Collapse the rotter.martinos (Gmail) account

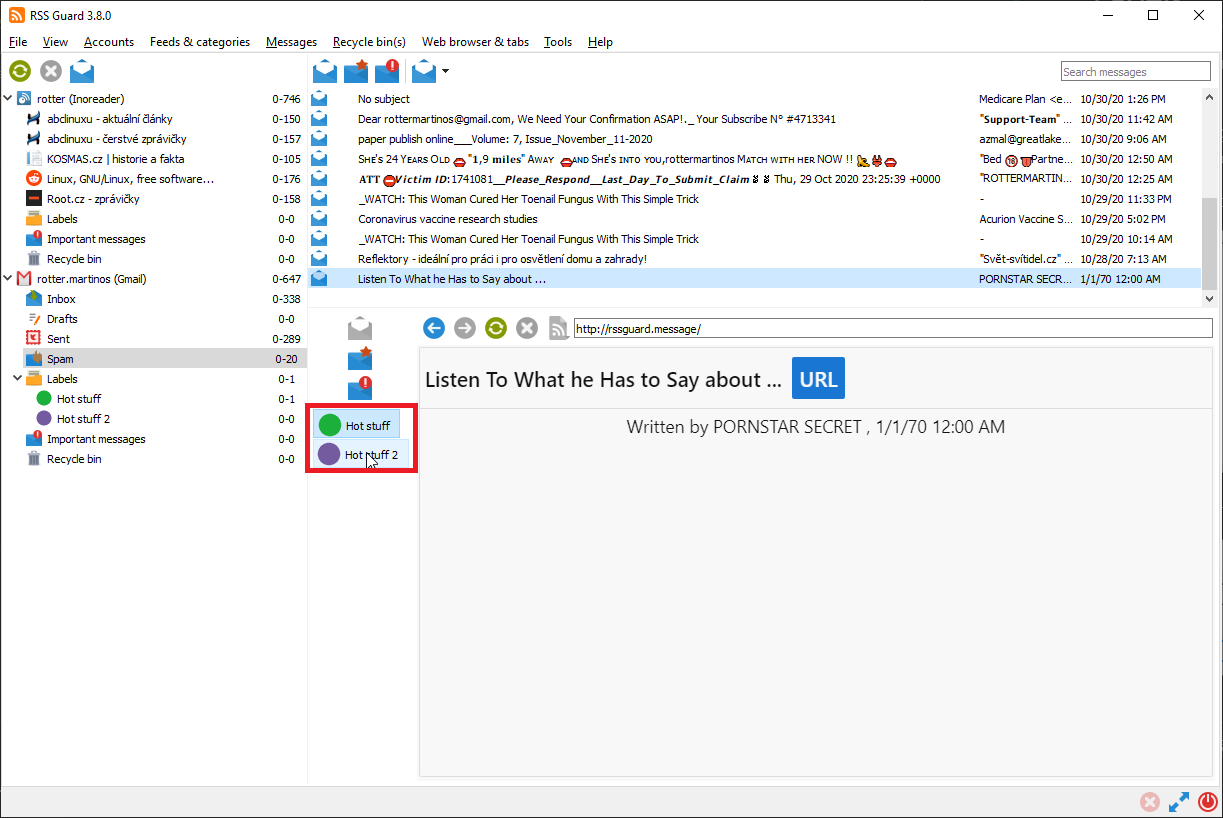[9, 279]
